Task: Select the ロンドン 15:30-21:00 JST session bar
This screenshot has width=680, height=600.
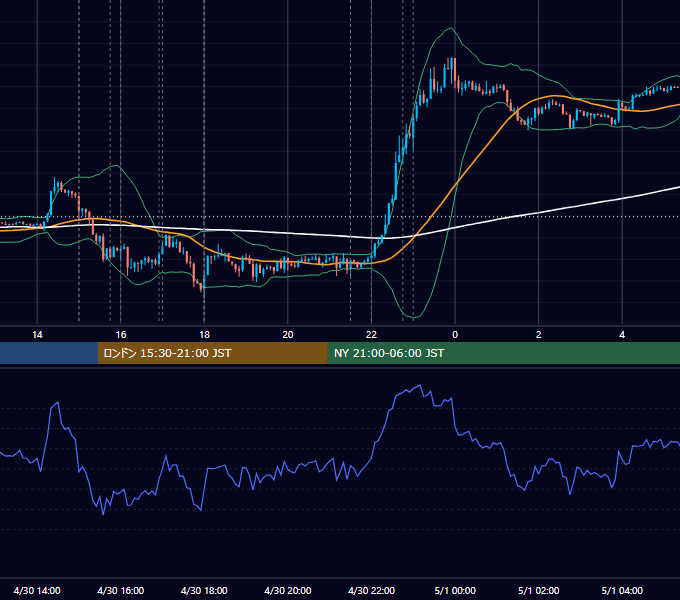Action: tap(212, 353)
